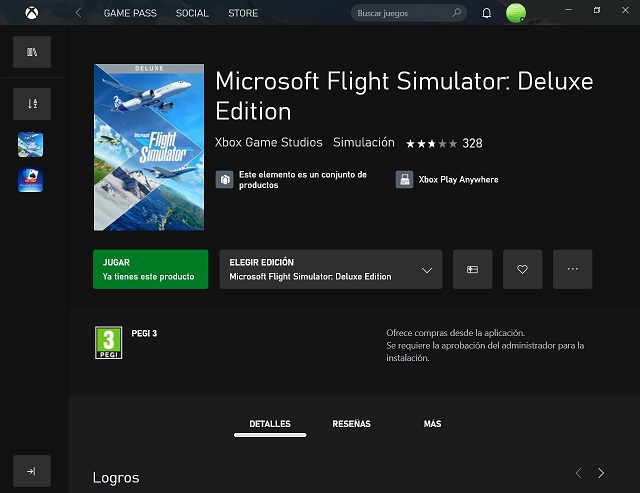Open the GAME PASS tab
Viewport: 640px width, 493px height.
click(x=130, y=13)
